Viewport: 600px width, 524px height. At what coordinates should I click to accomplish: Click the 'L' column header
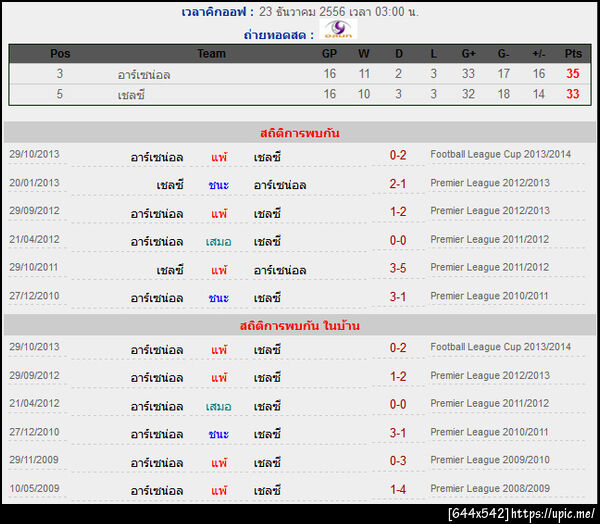click(x=434, y=54)
